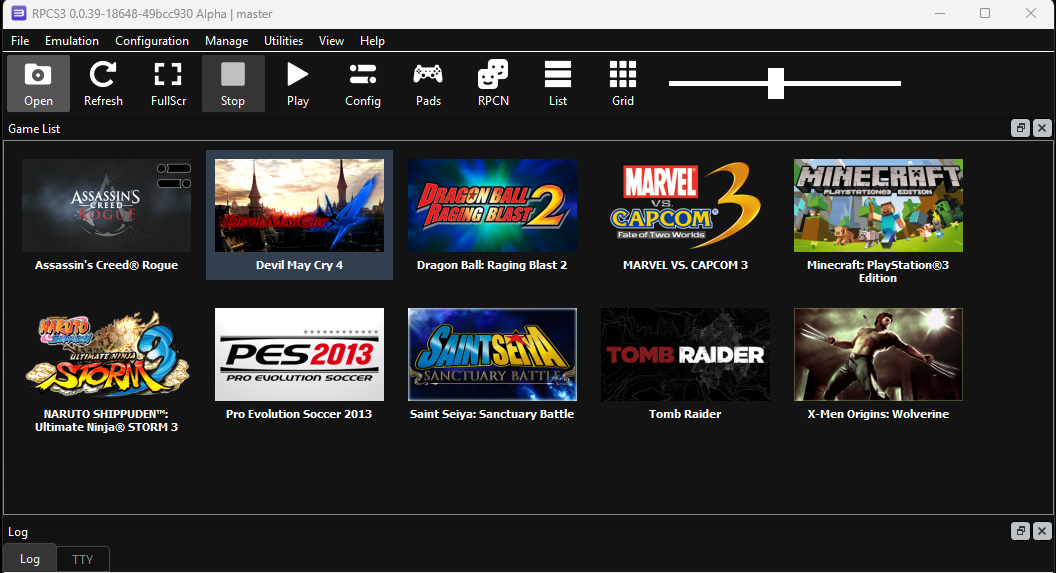
Task: Click the 'Devil May Cry 4' title text
Action: coord(299,265)
